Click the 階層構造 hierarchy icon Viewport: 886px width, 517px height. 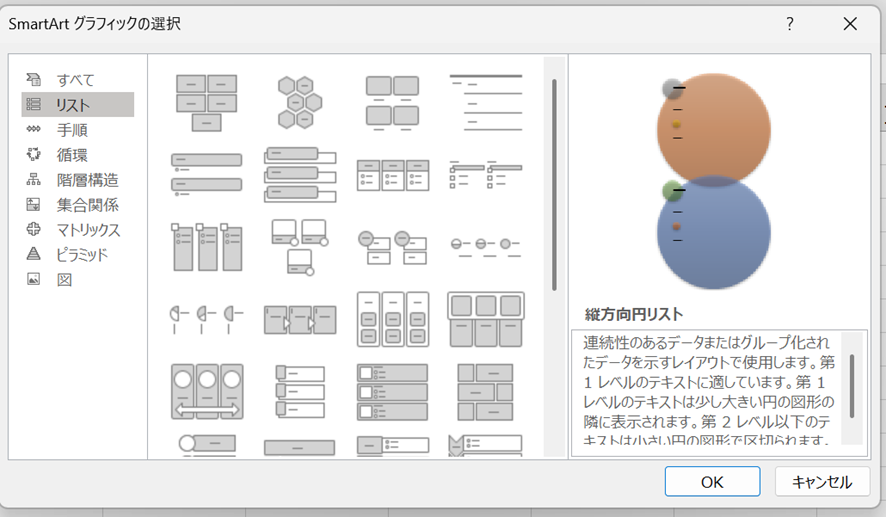(34, 180)
